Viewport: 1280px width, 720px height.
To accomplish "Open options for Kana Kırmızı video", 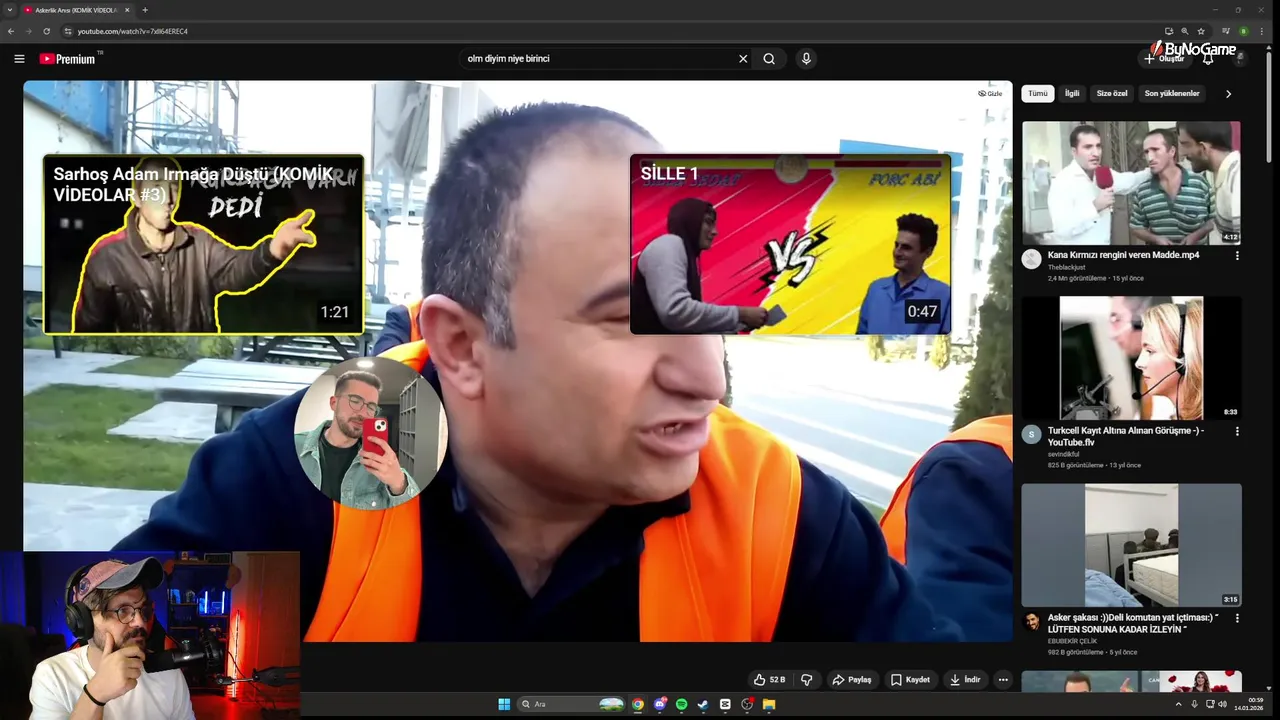I will pos(1237,256).
